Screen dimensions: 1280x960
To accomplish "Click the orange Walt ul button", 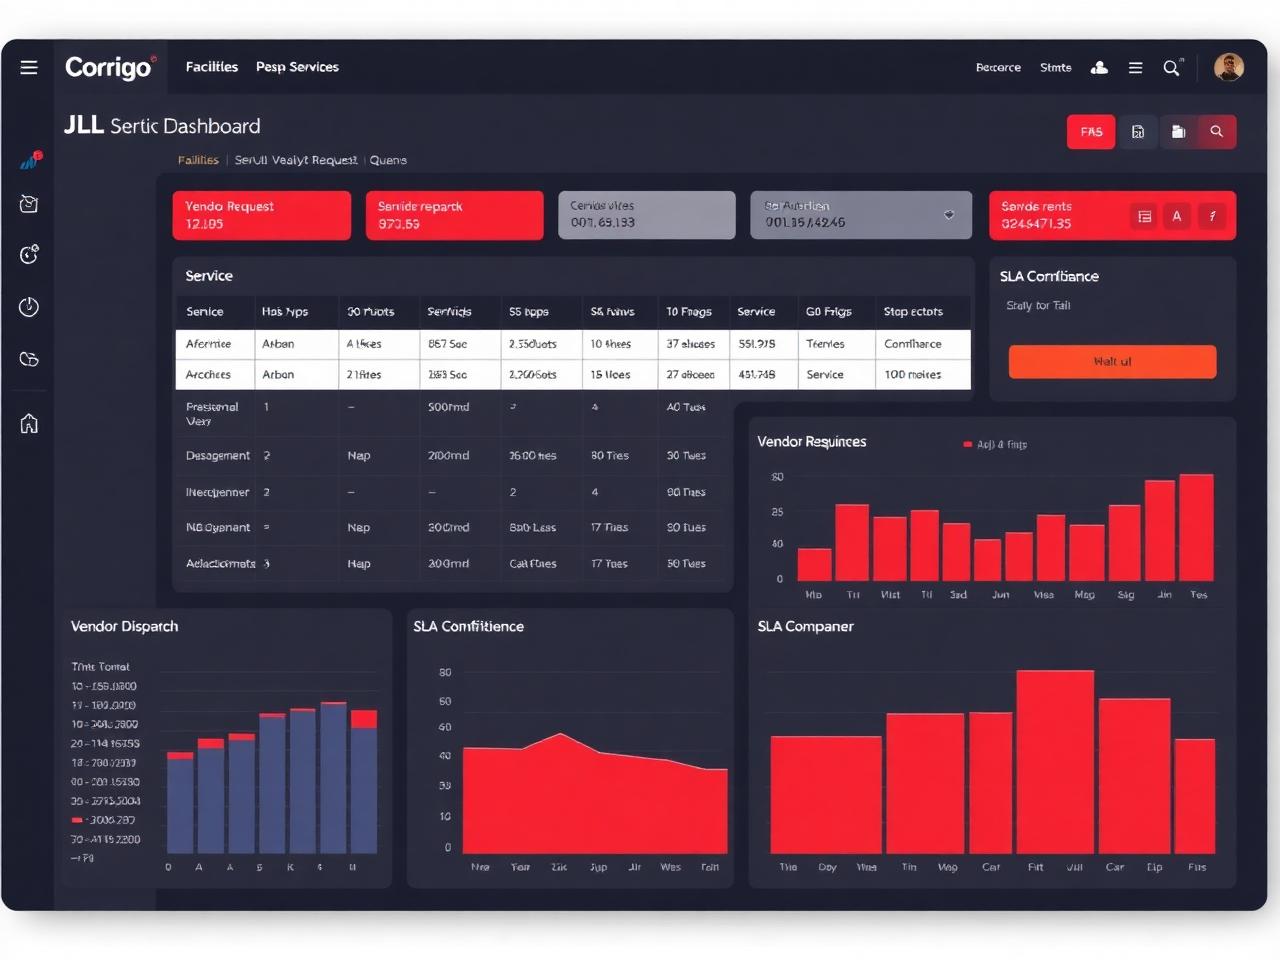I will pyautogui.click(x=1113, y=361).
